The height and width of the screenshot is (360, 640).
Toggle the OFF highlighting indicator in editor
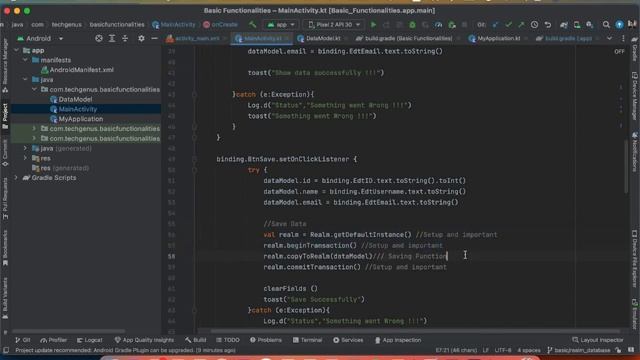(619, 52)
